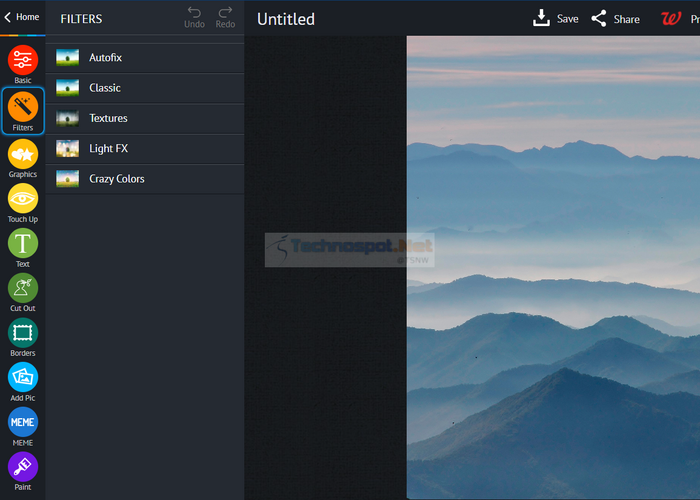This screenshot has height=500, width=700.
Task: Open the Light FX filter category
Action: [145, 149]
